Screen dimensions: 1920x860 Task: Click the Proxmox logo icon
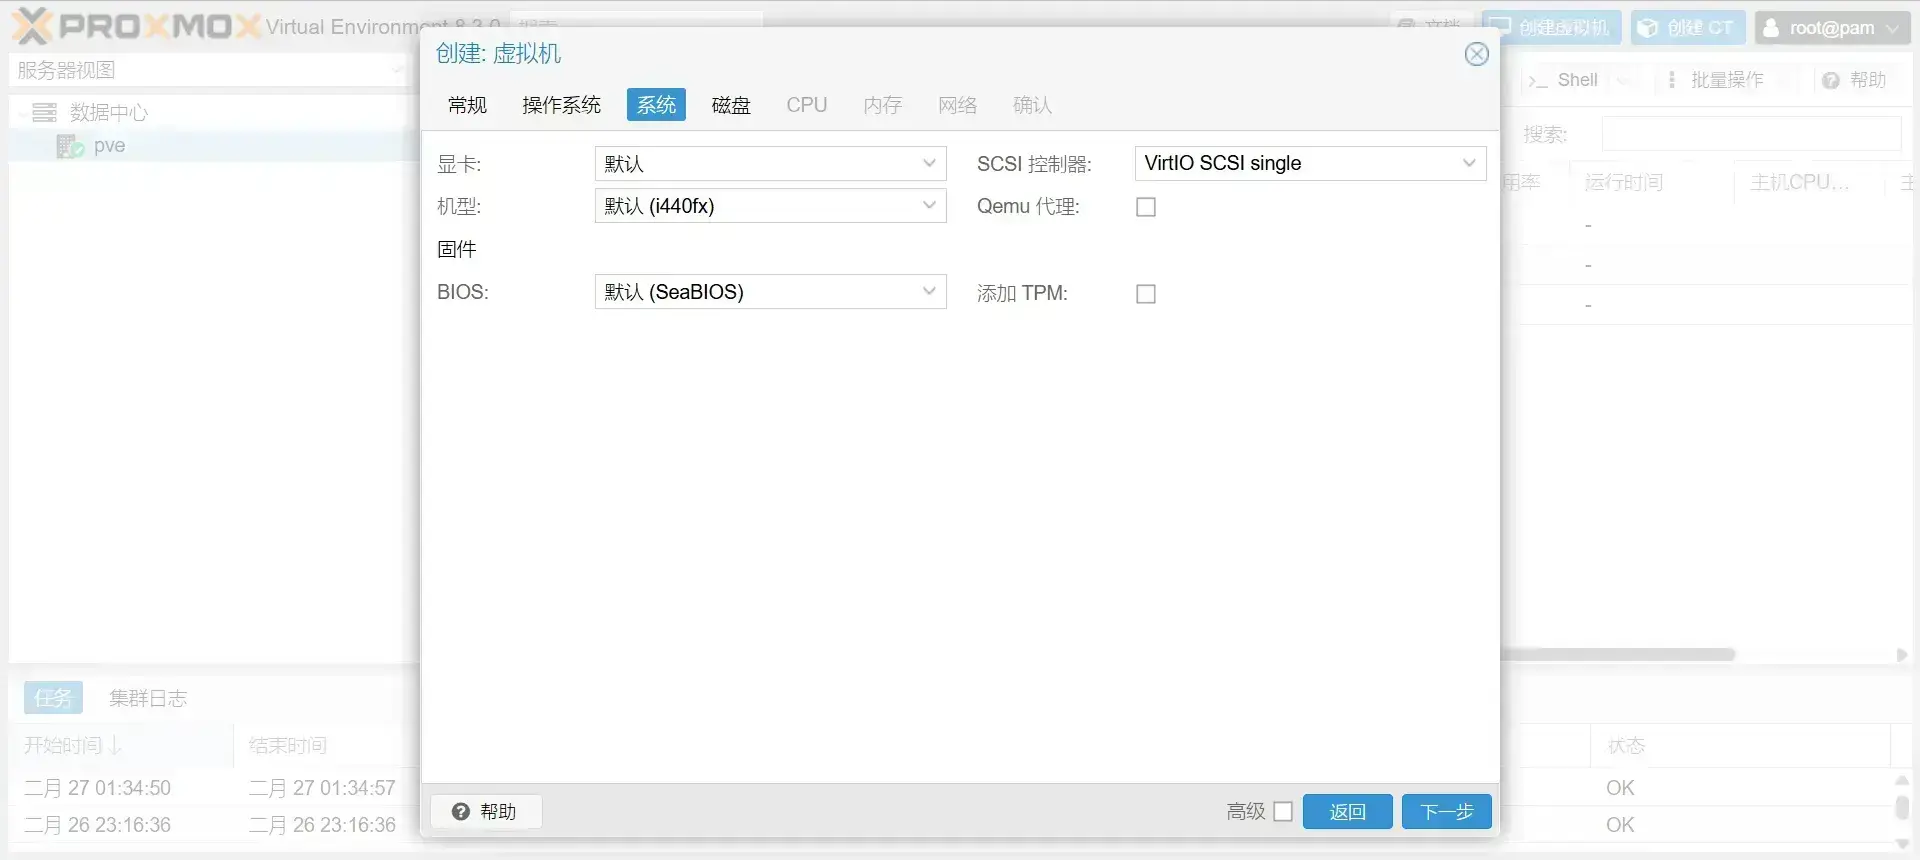point(32,26)
